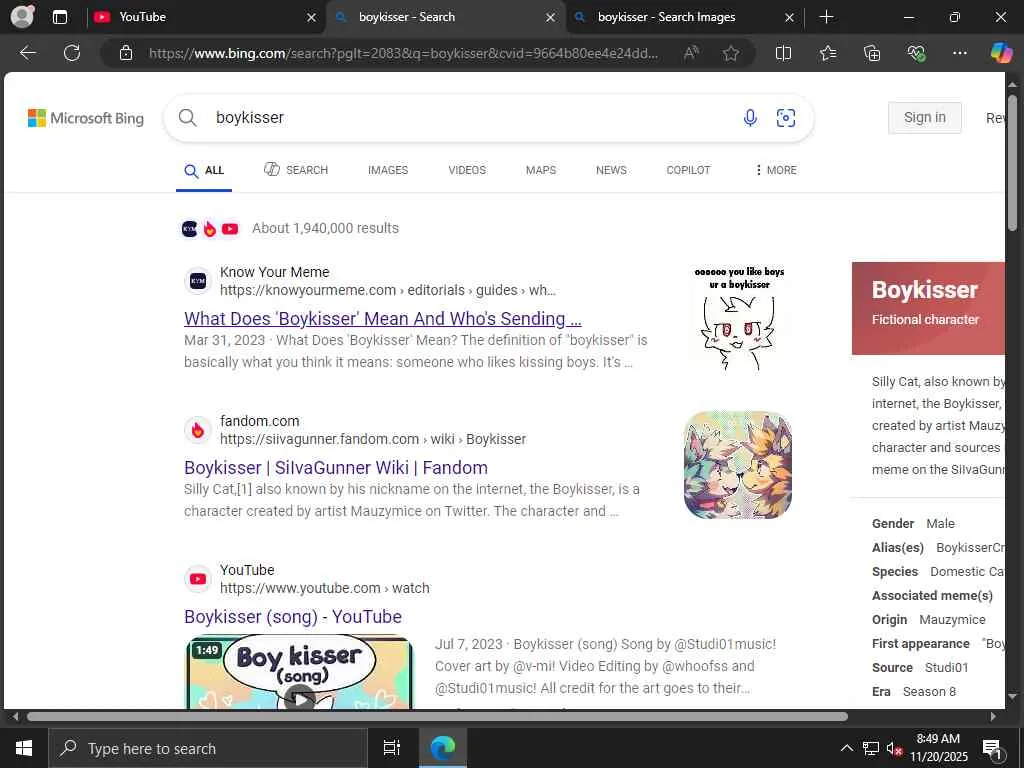Open a new tab with plus icon
1024x768 pixels.
(x=826, y=17)
